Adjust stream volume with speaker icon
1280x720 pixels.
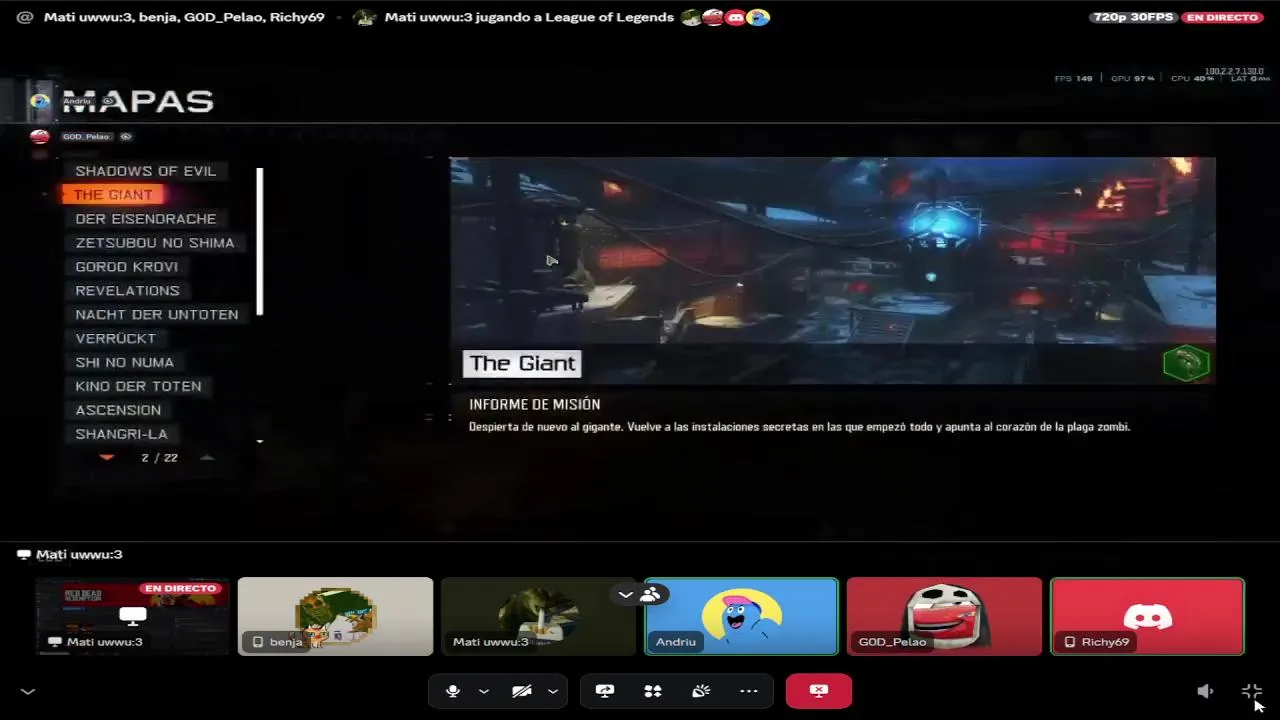click(x=1205, y=691)
